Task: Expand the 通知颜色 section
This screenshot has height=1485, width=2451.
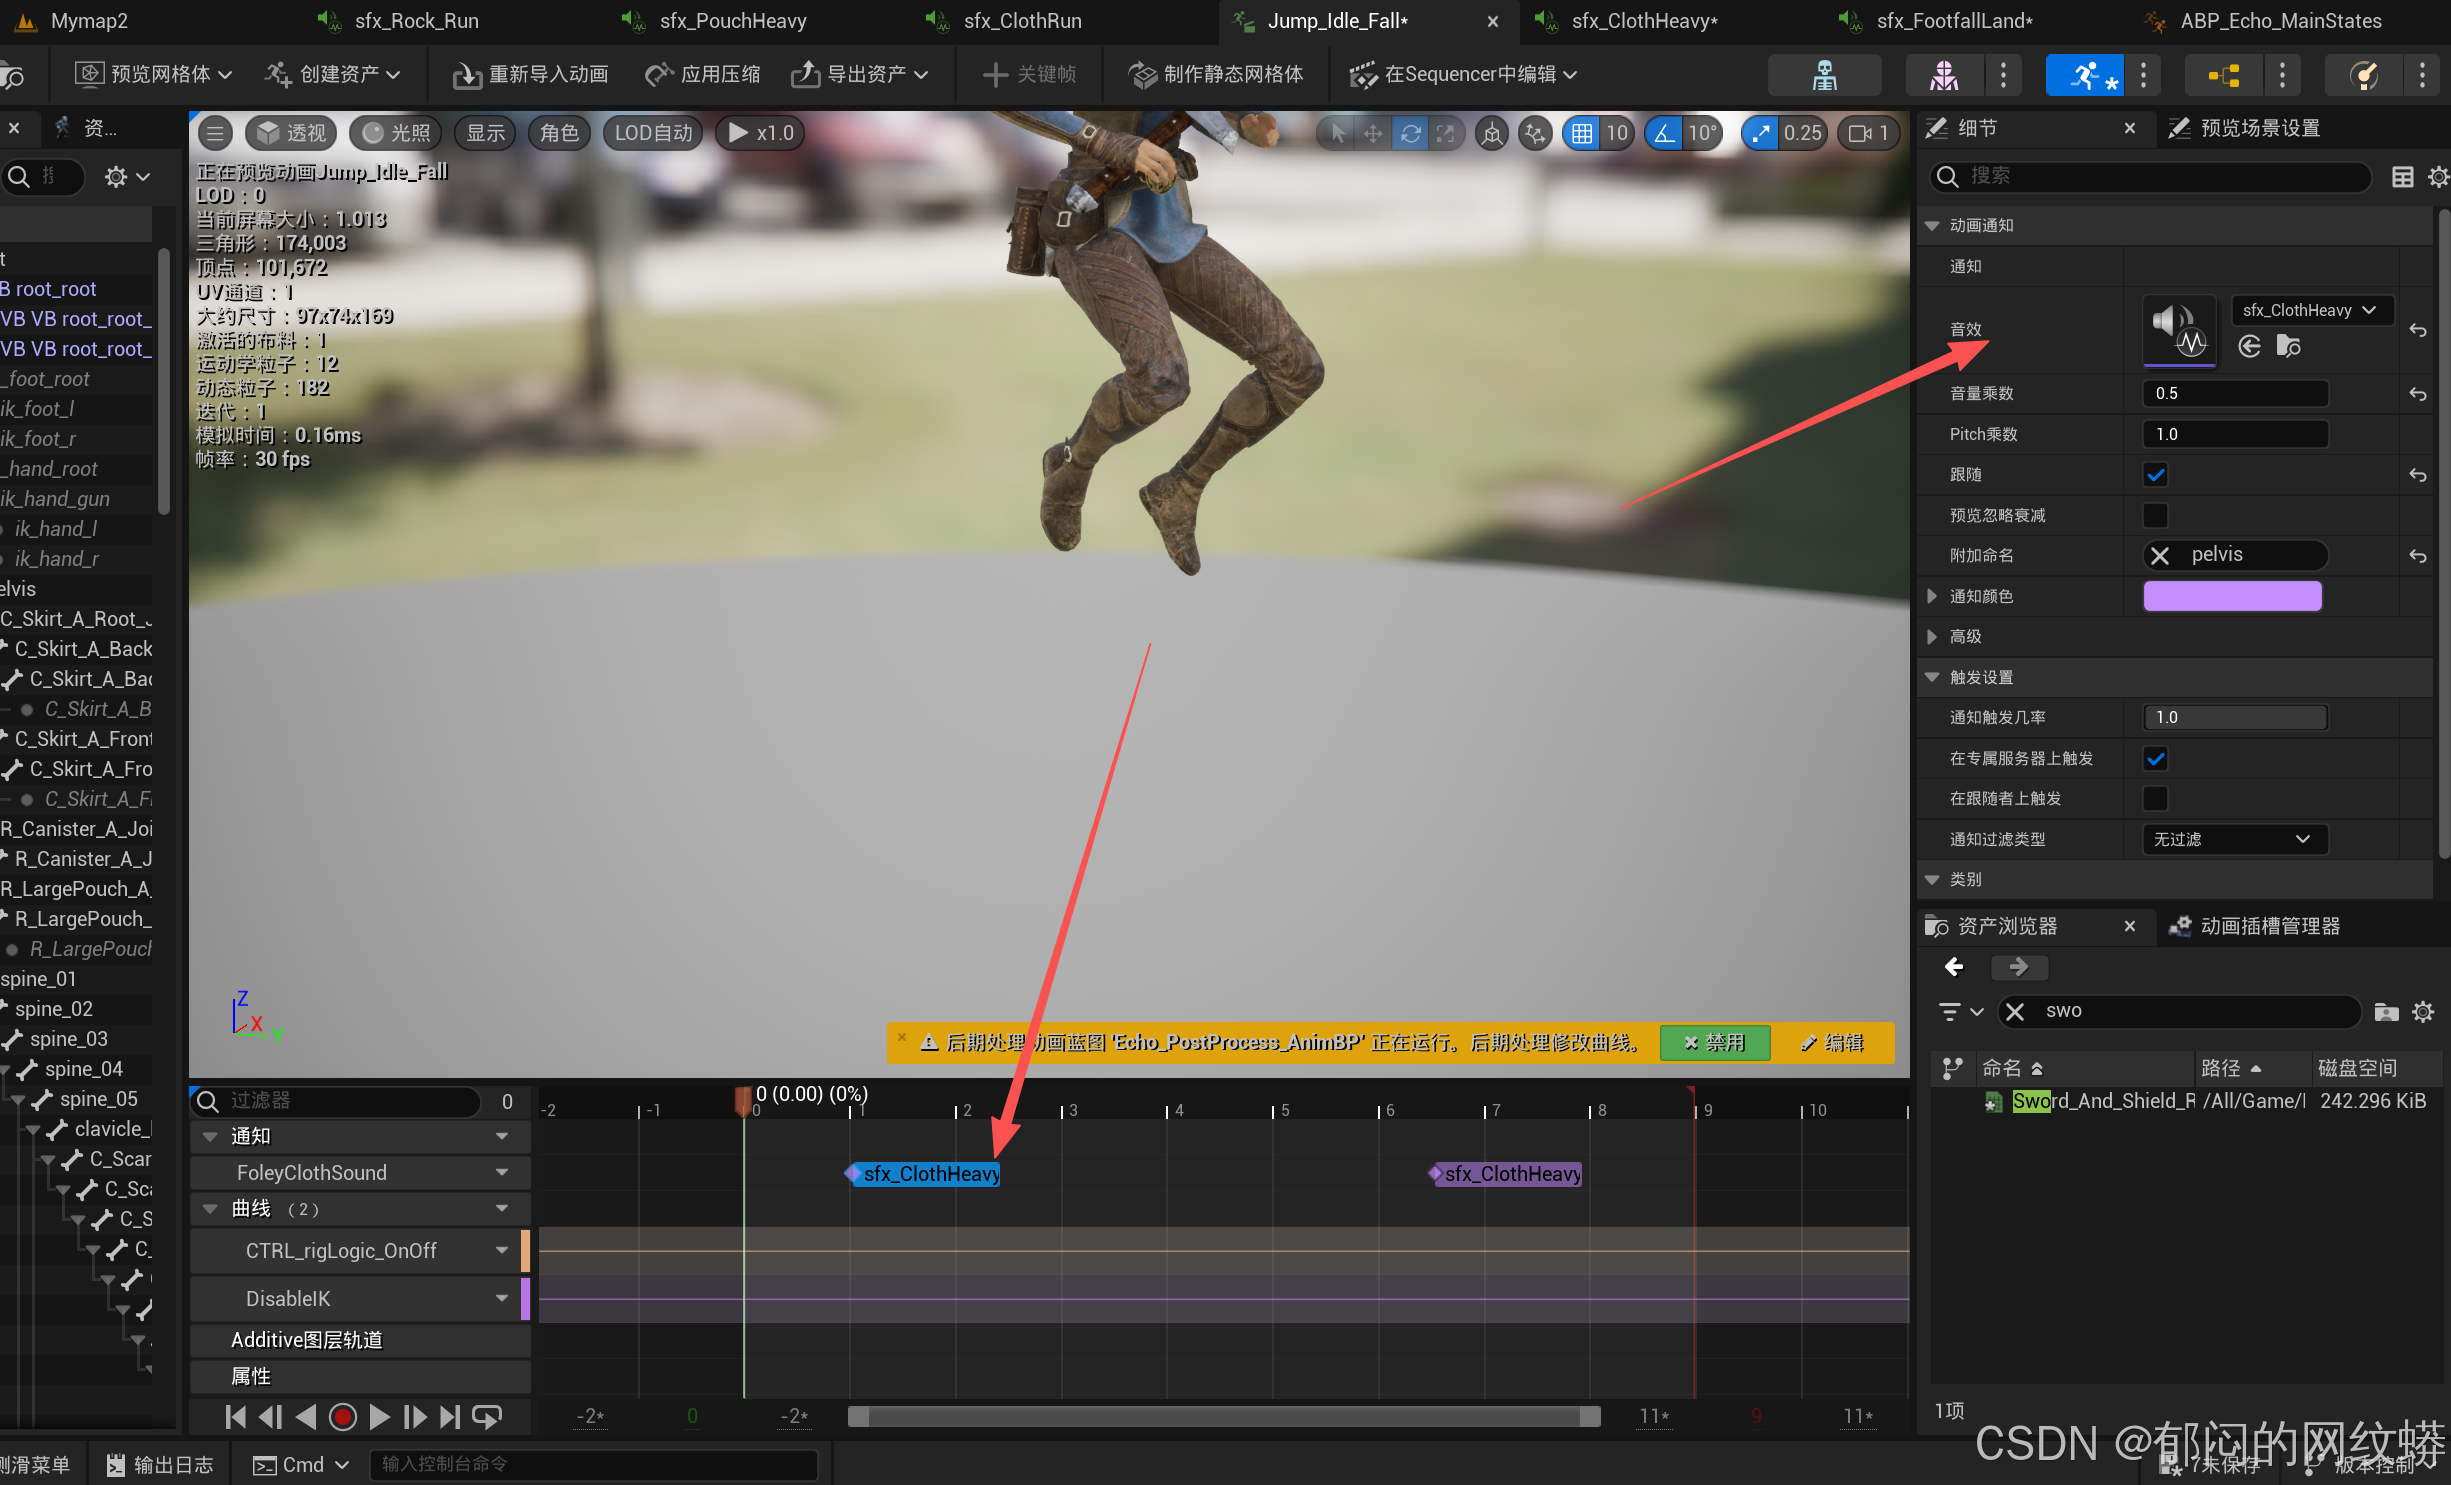Action: (1932, 596)
